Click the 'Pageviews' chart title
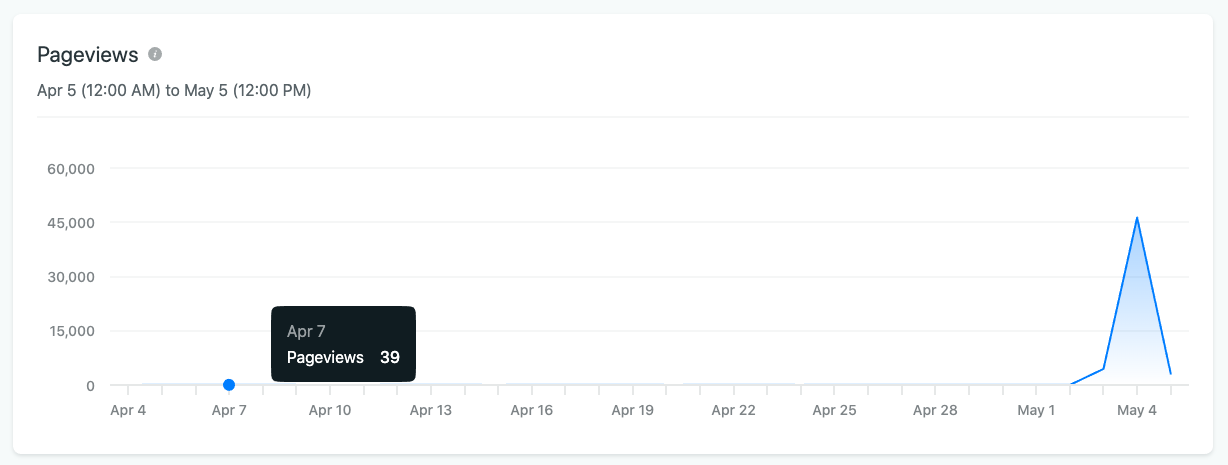The image size is (1228, 465). [x=87, y=55]
